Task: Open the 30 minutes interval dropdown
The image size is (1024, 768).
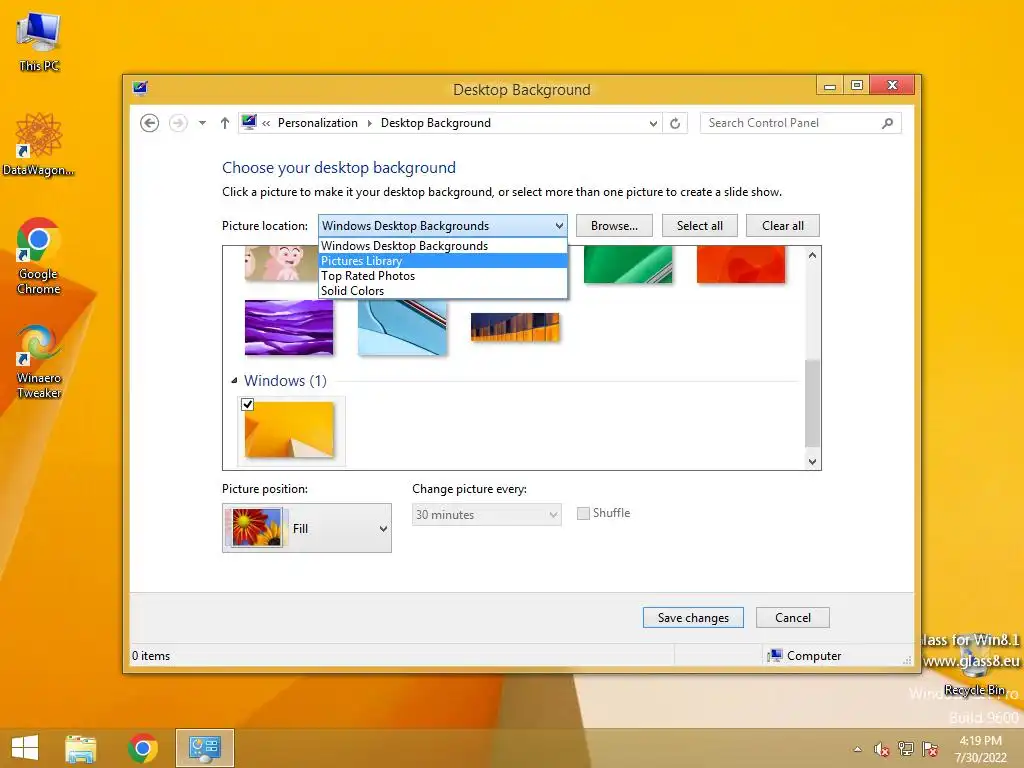Action: click(x=487, y=515)
